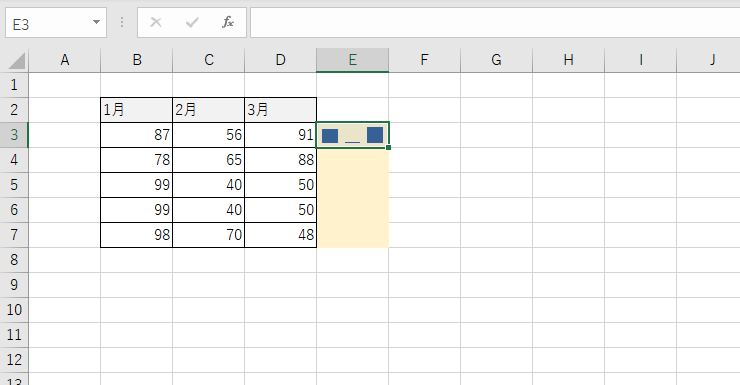The width and height of the screenshot is (740, 385).
Task: Select column E header
Action: click(x=353, y=60)
